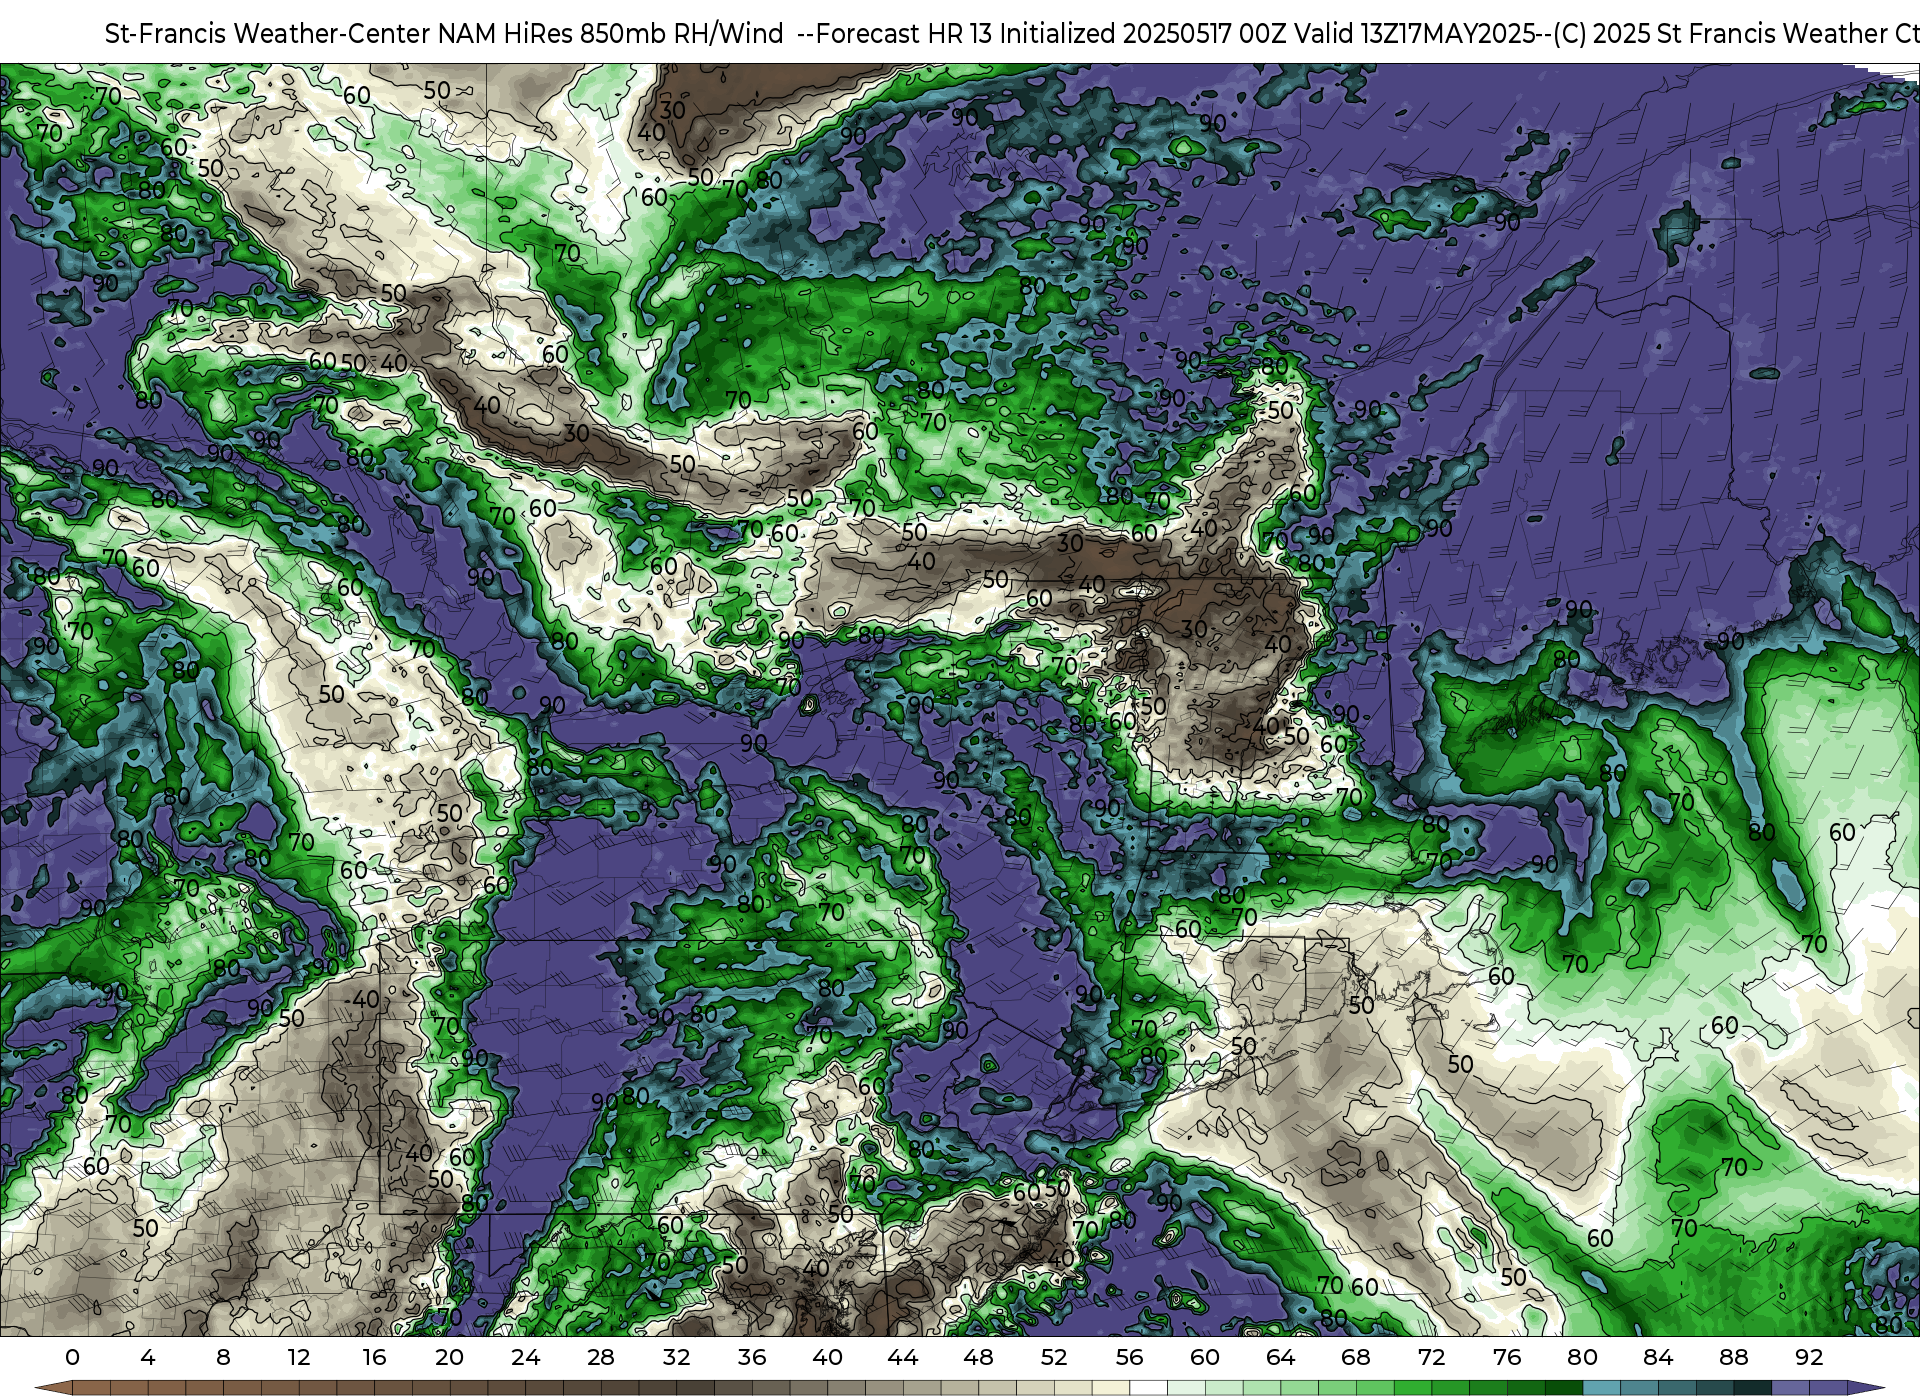Image resolution: width=1920 pixels, height=1400 pixels.
Task: Click the colorbar legend label '36'
Action: click(x=751, y=1357)
